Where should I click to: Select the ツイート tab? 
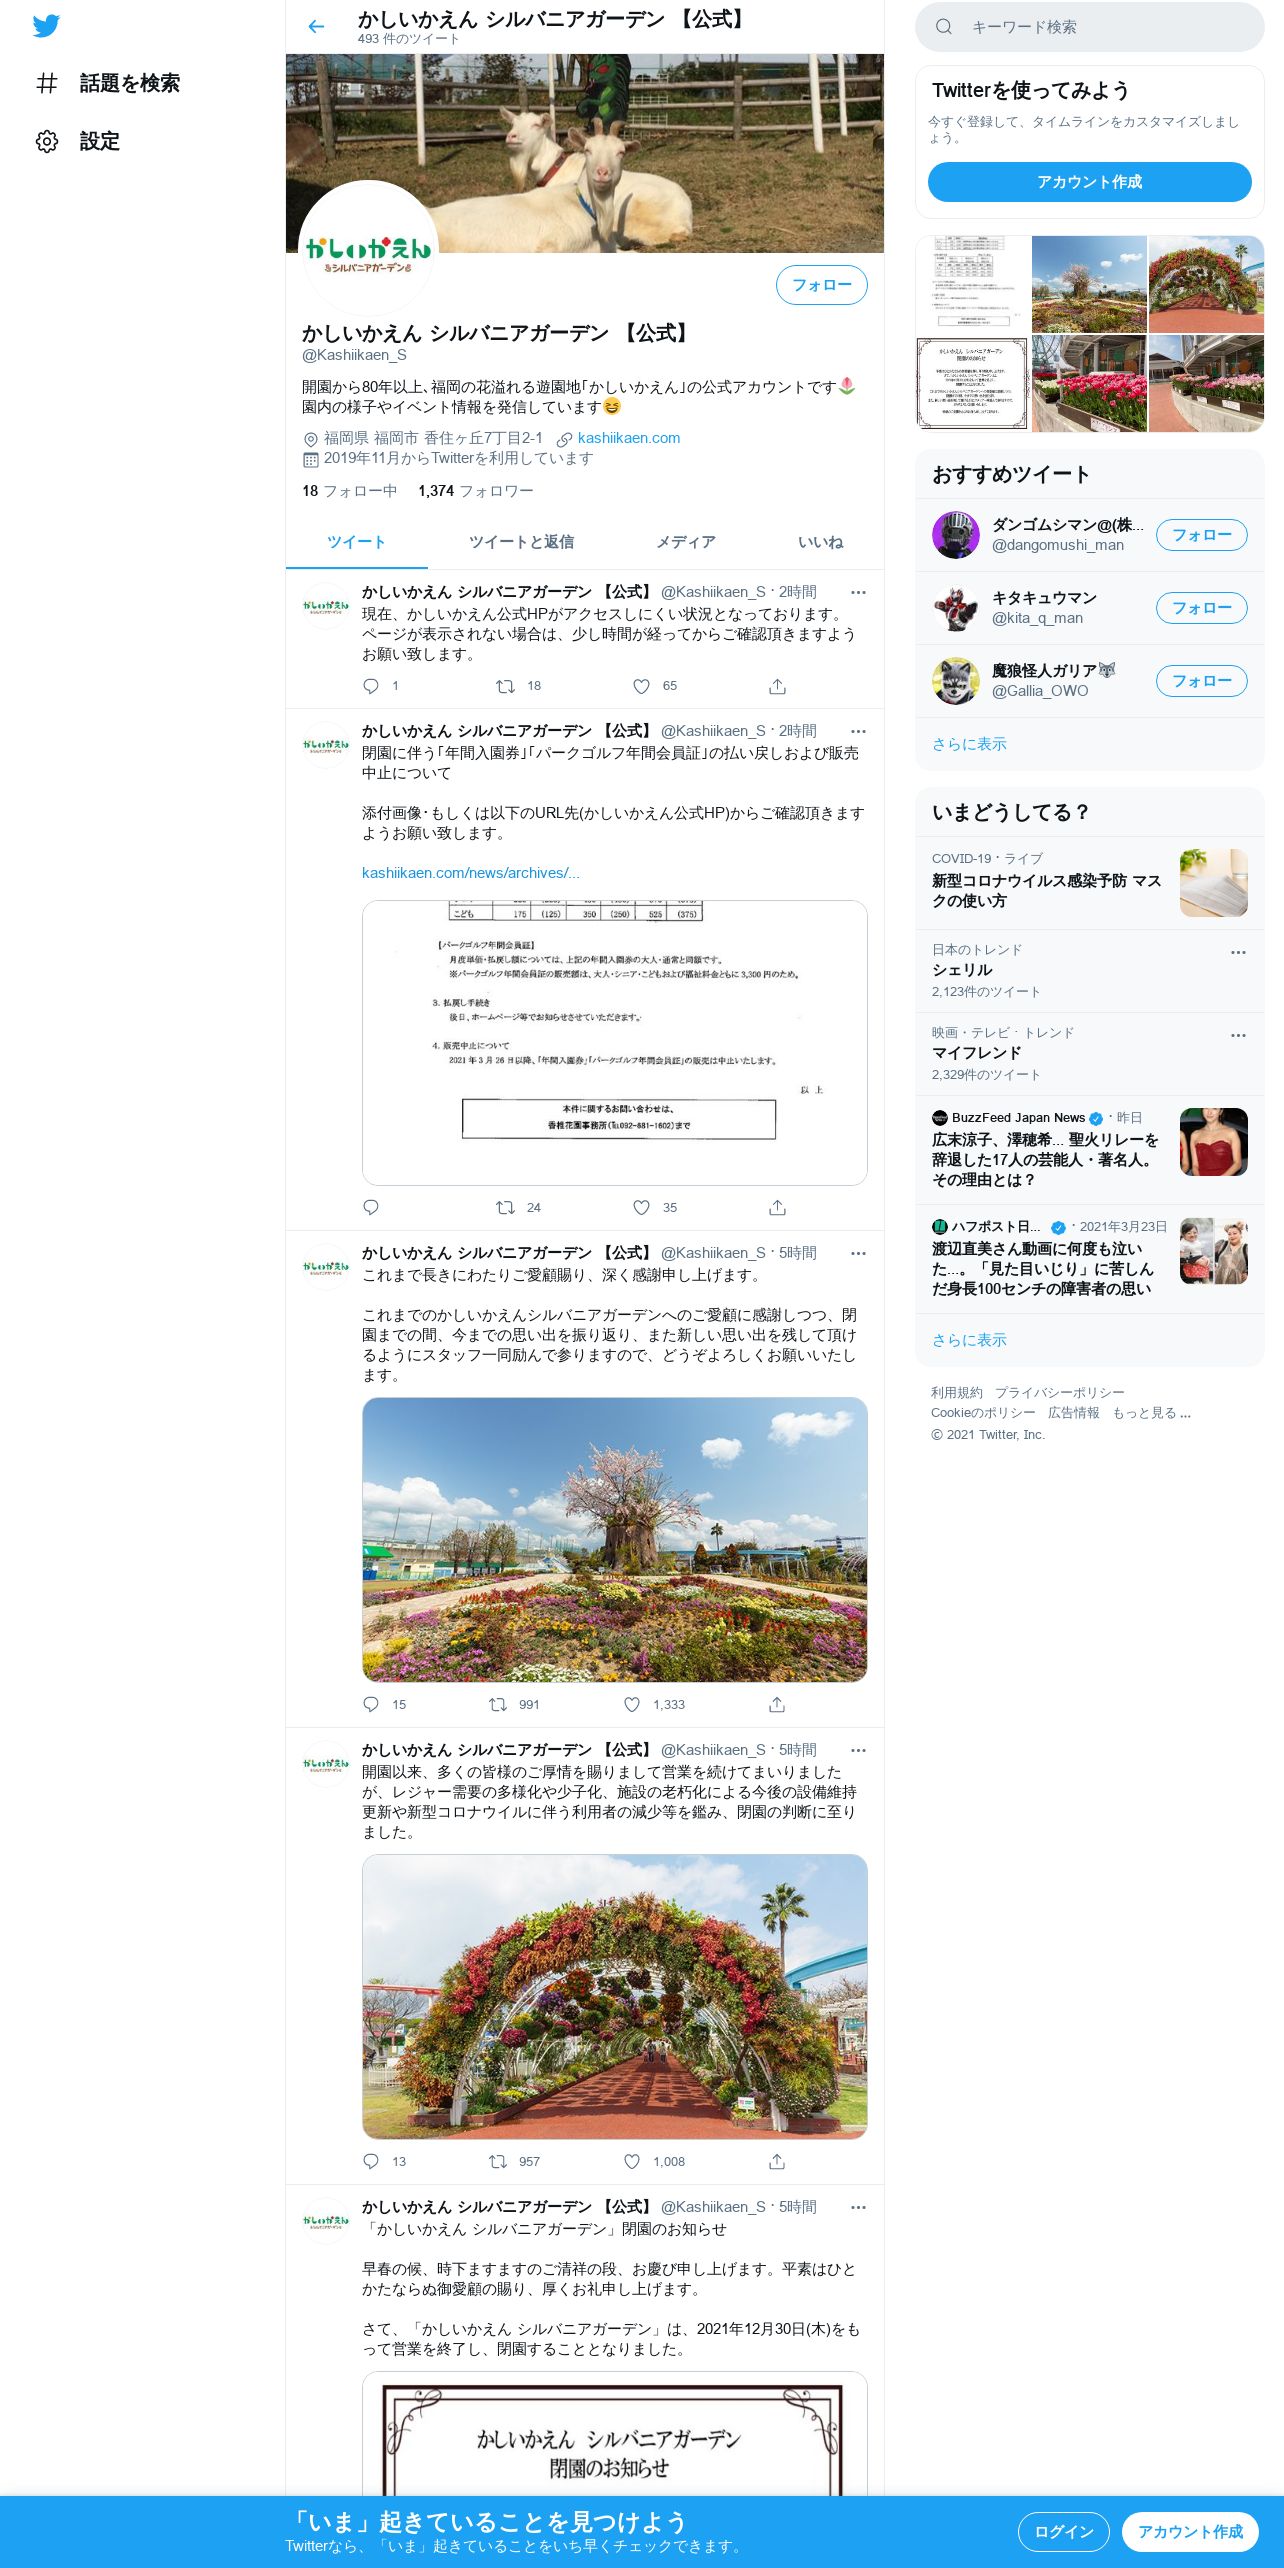(x=356, y=542)
